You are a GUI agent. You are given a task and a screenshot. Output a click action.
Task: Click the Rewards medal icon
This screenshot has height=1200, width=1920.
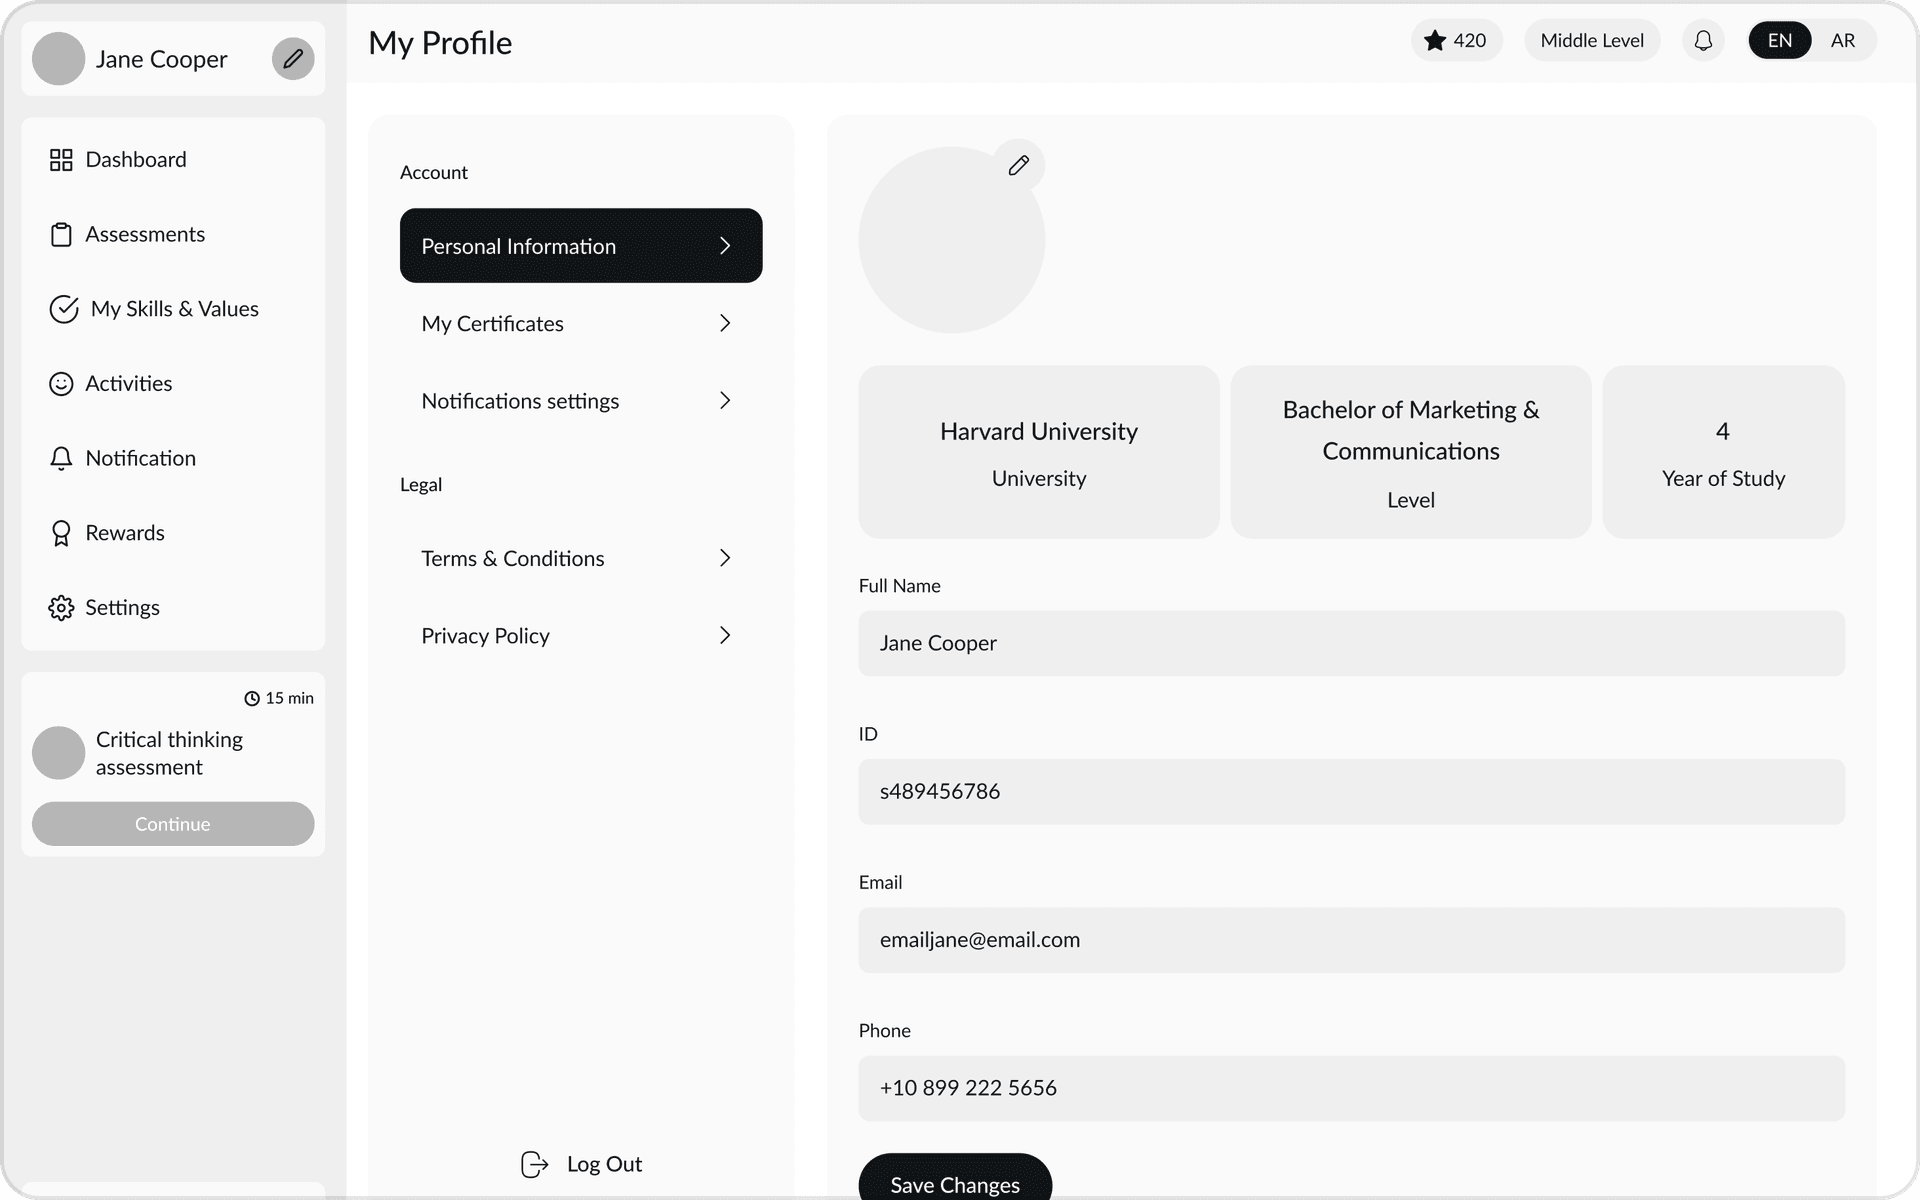pos(61,532)
